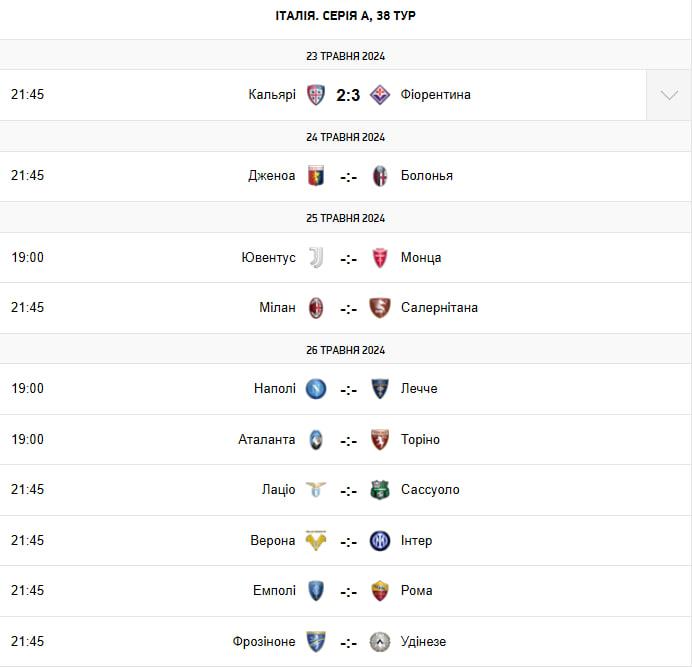This screenshot has width=692, height=668.
Task: Open the 2:3 score of Кальярі match
Action: click(348, 95)
